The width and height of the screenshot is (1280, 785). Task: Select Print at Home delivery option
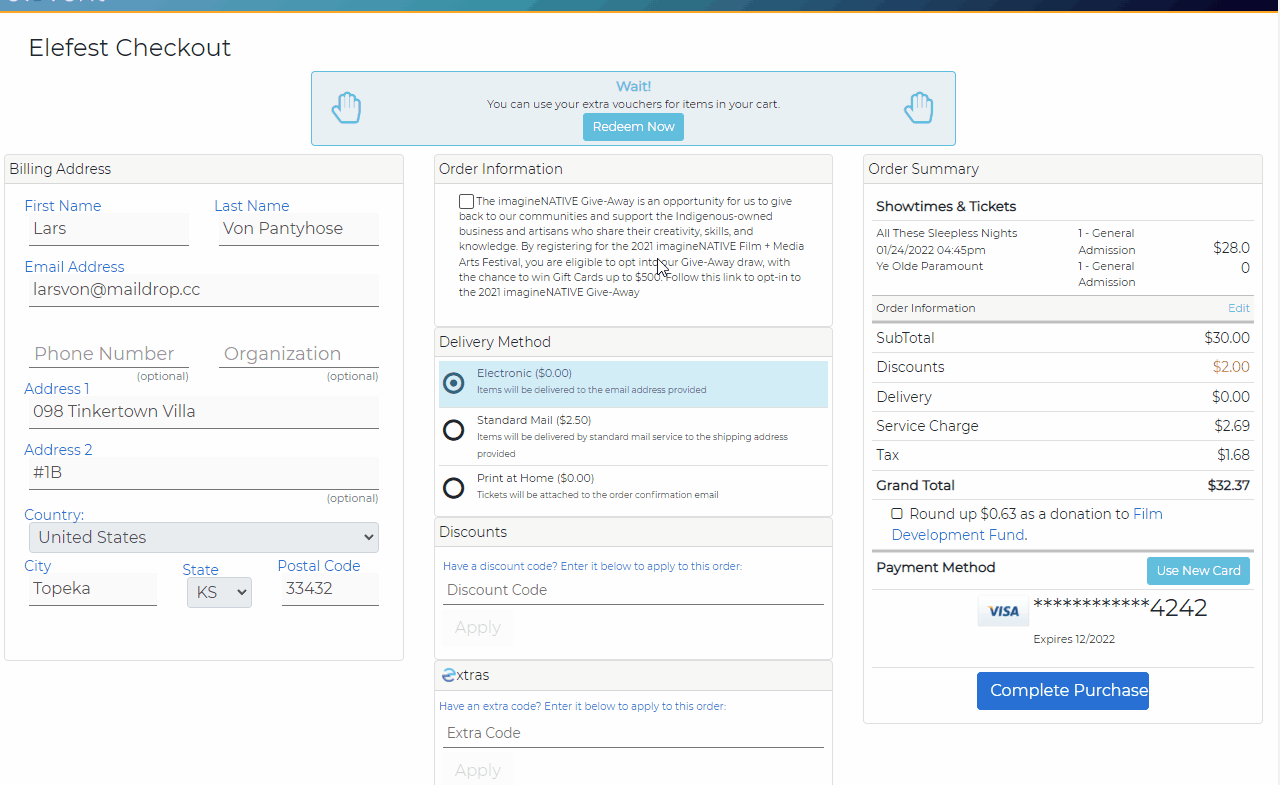[x=454, y=488]
